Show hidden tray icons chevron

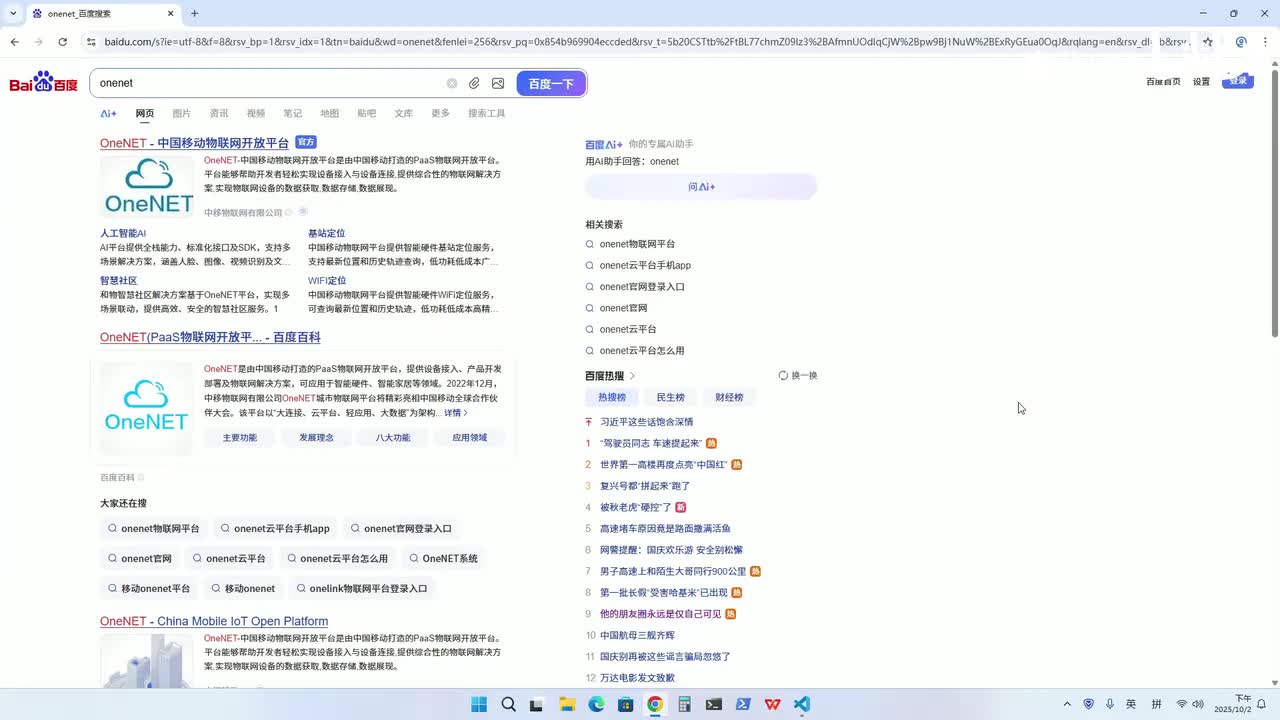coord(1067,704)
